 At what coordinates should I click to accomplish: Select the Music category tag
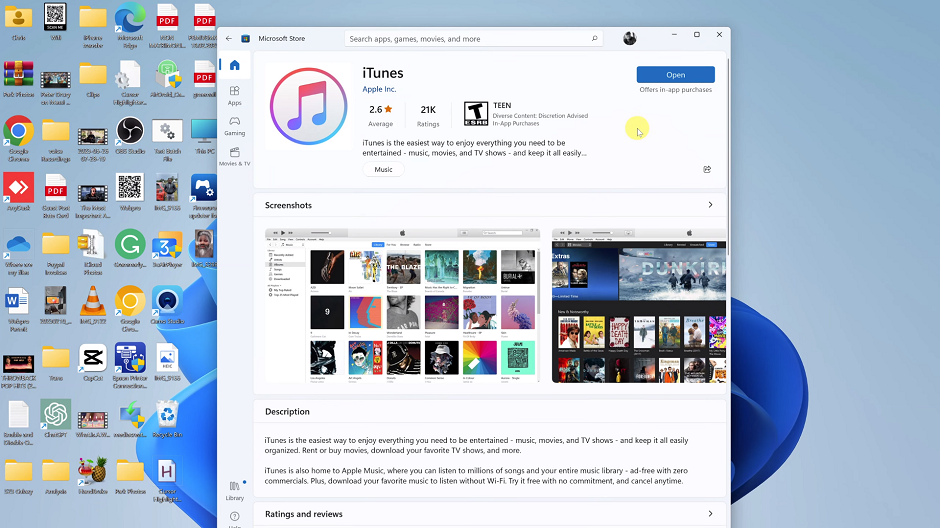383,170
